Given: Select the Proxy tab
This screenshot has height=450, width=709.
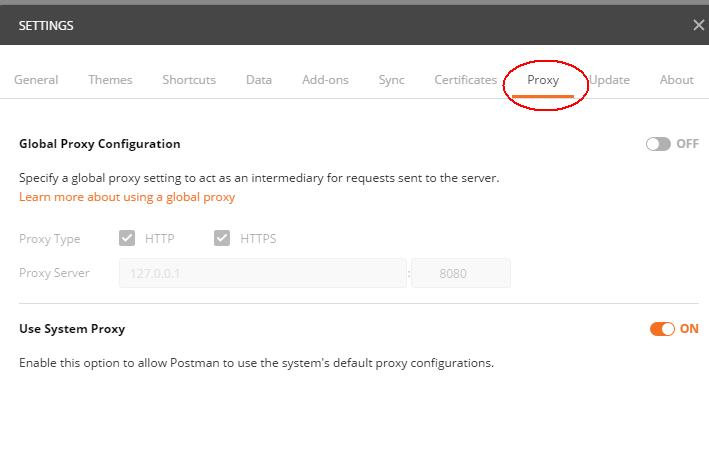Looking at the screenshot, I should 543,80.
